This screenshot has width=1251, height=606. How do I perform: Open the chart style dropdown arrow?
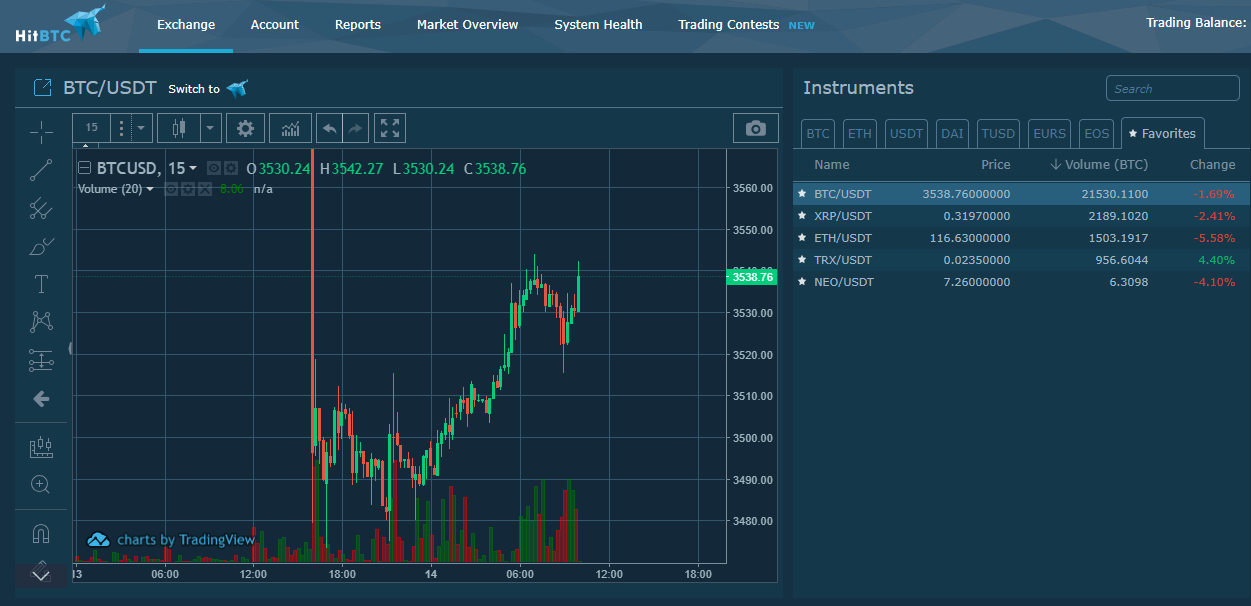[210, 128]
